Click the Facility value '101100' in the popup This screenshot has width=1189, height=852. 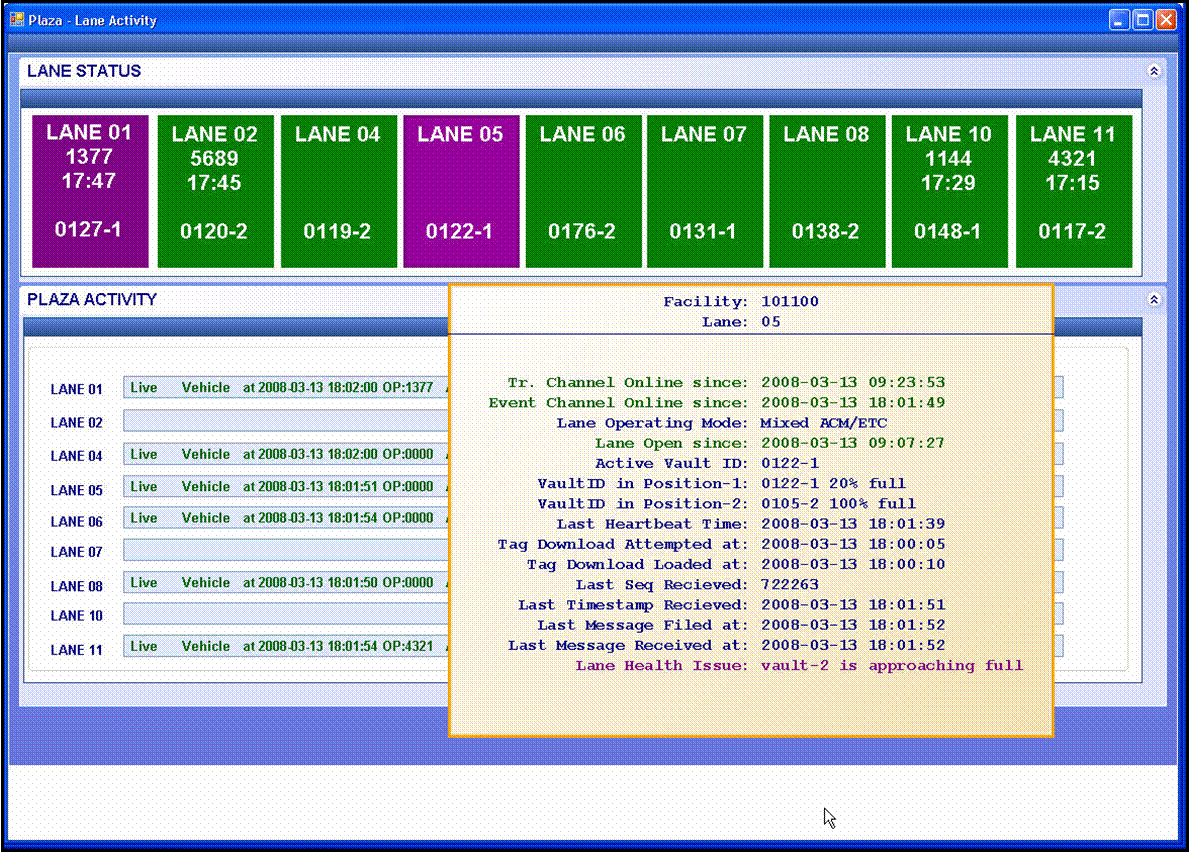(x=789, y=302)
